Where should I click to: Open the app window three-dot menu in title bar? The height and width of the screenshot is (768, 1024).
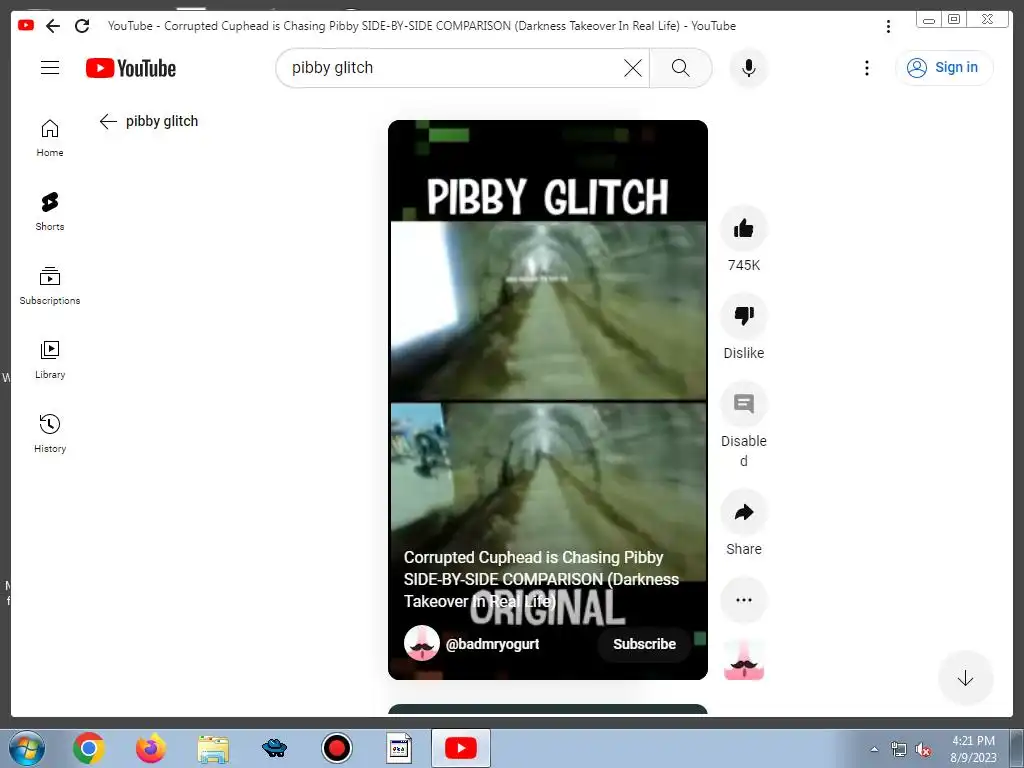pyautogui.click(x=888, y=26)
